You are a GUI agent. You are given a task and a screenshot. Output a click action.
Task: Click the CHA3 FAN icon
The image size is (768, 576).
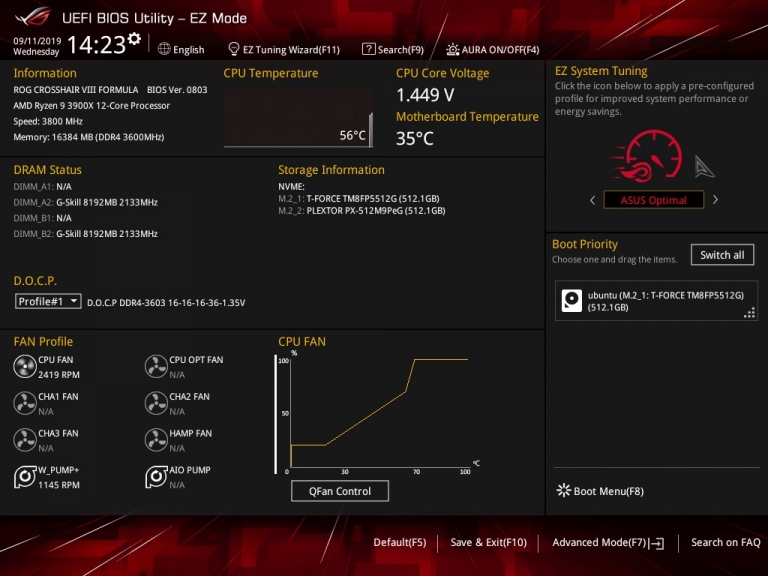pos(24,440)
